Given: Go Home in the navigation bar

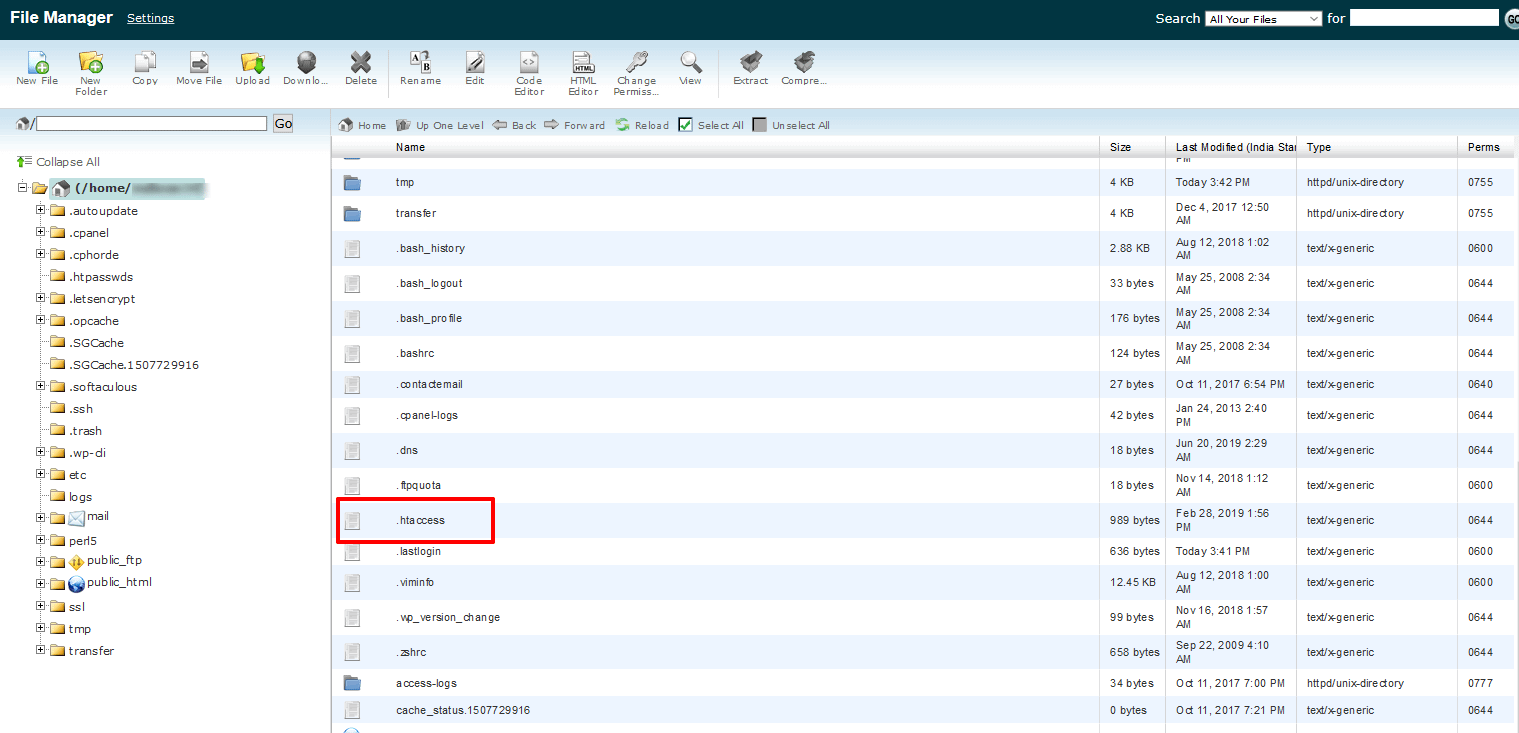Looking at the screenshot, I should [363, 125].
